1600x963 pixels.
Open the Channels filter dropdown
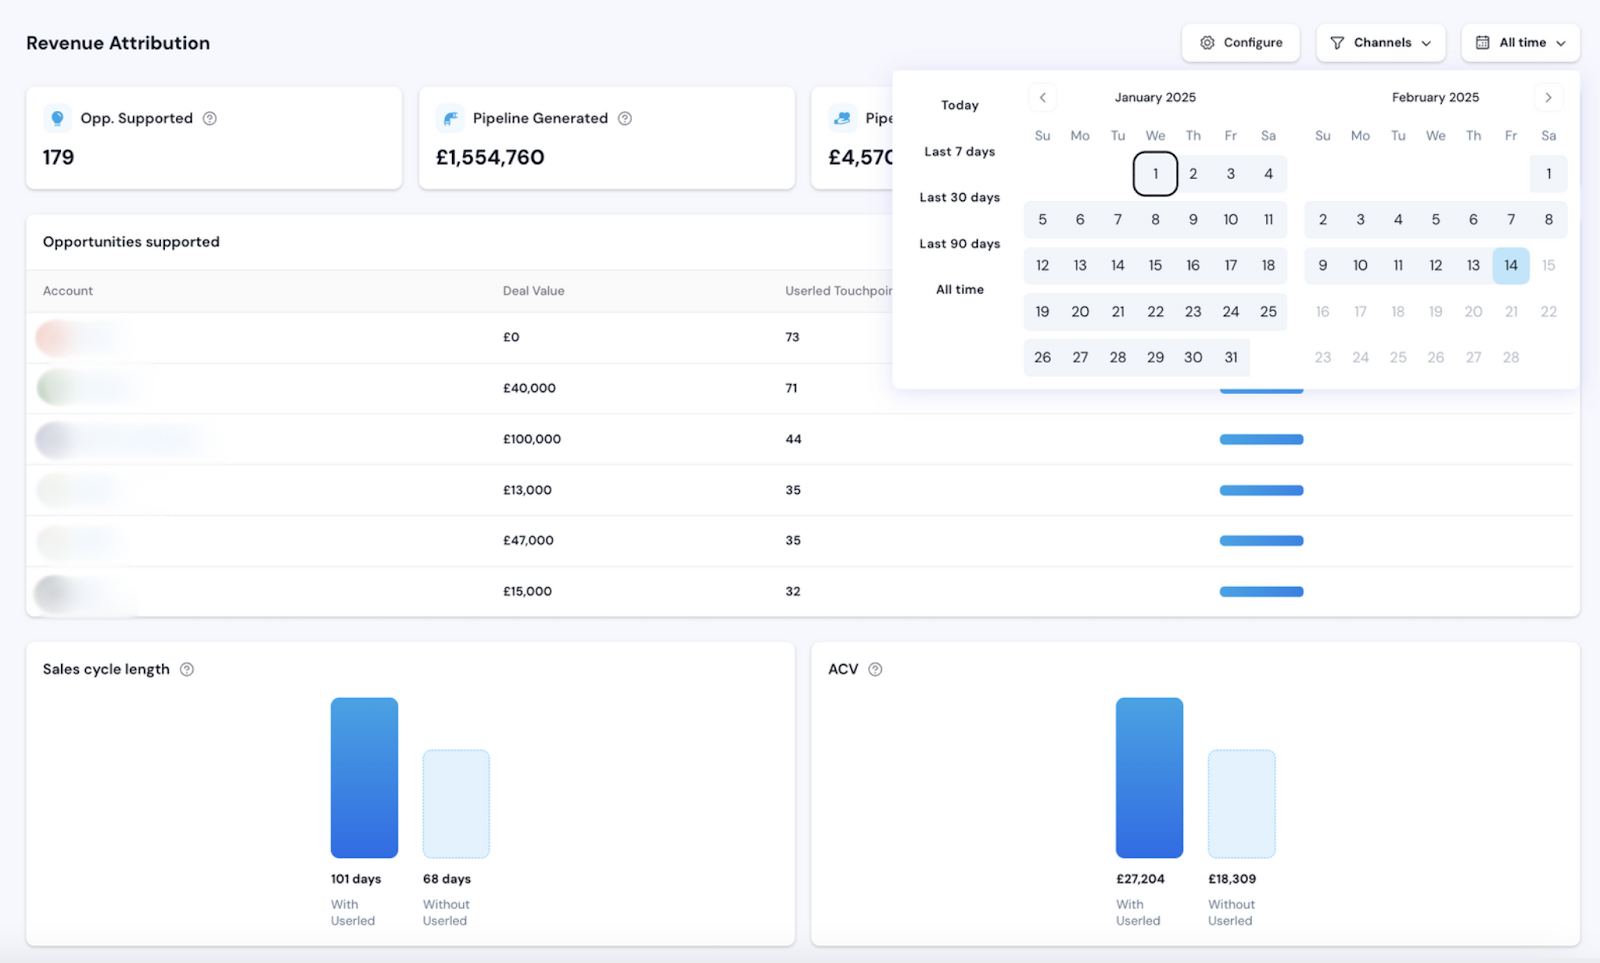(x=1380, y=43)
